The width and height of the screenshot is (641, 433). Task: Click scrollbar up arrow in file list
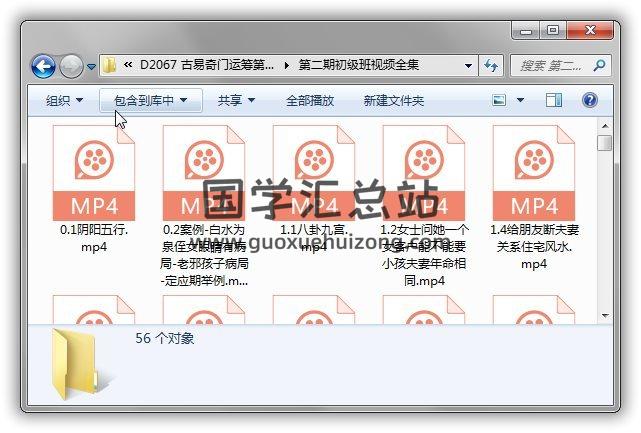[605, 126]
